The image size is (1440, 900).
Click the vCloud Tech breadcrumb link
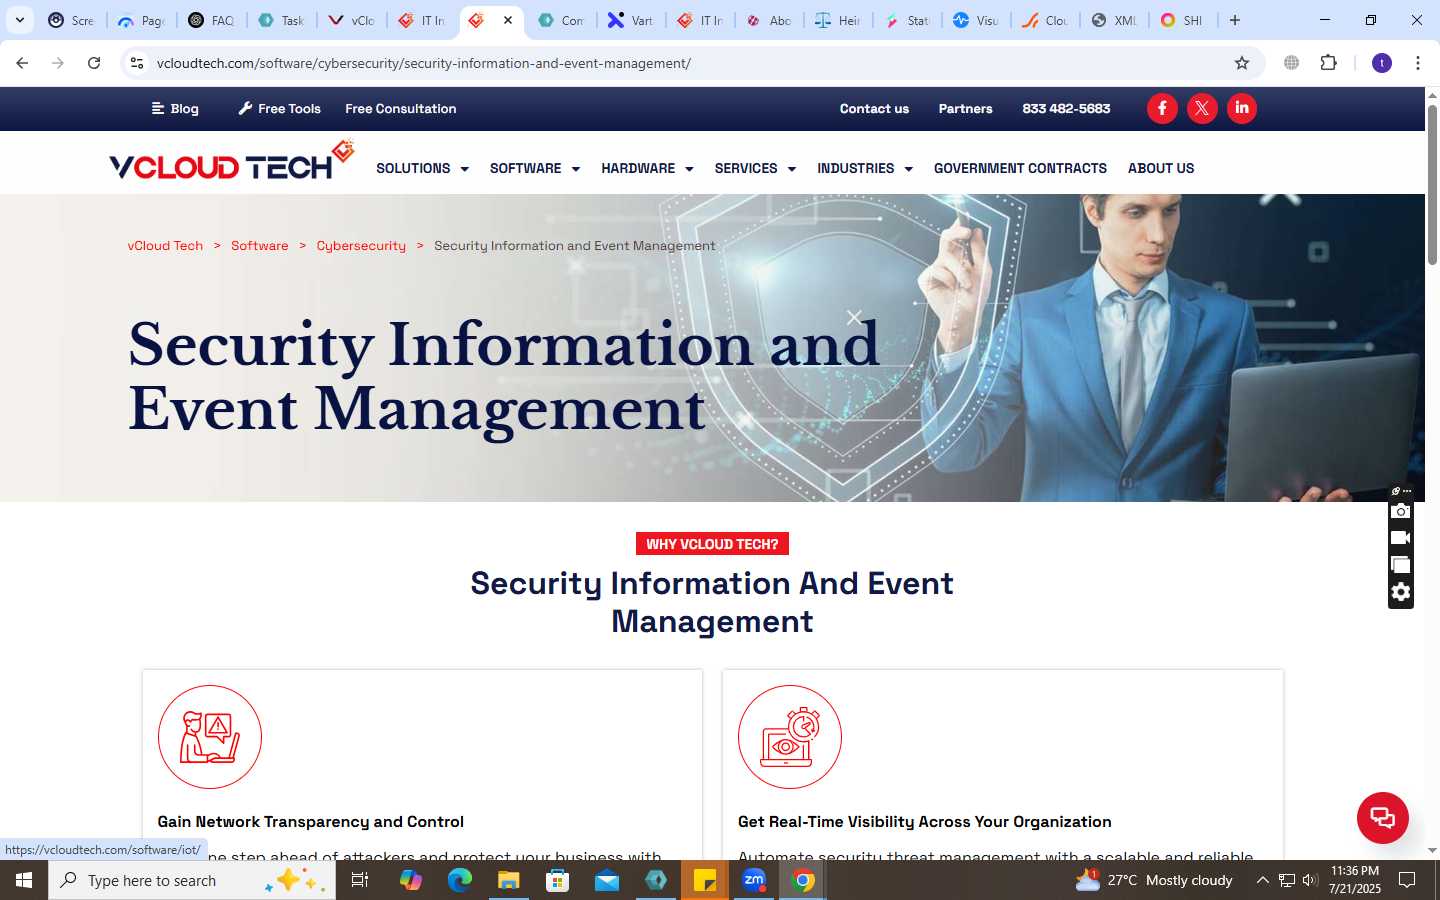click(x=165, y=245)
